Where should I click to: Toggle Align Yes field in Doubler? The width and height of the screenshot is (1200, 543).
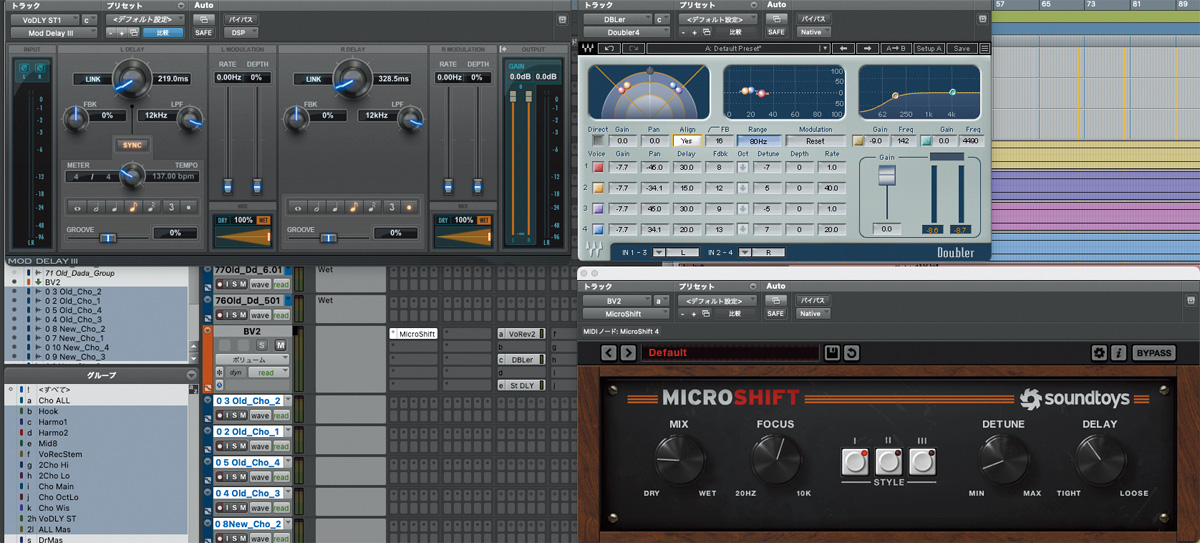click(686, 141)
